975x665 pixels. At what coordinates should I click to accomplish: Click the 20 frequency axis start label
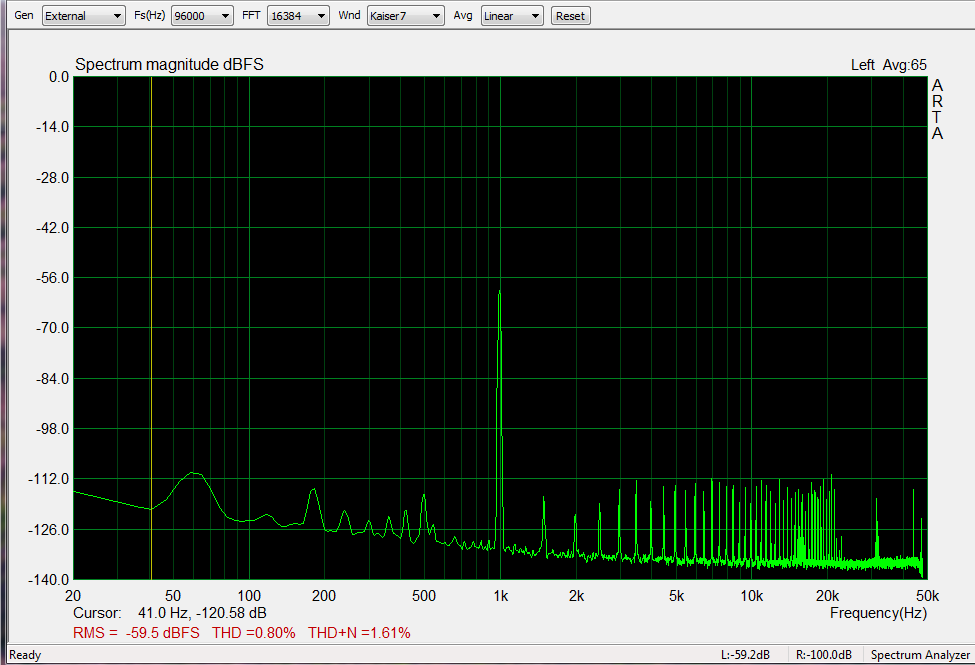tap(73, 596)
